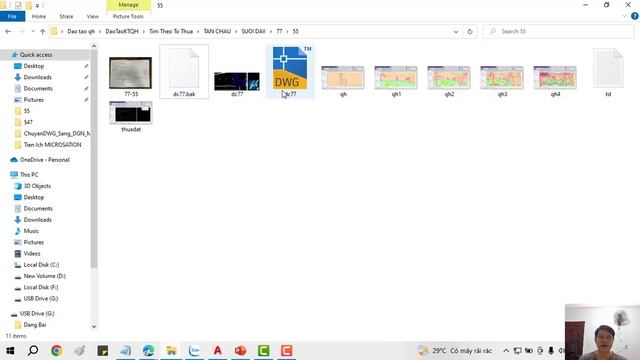Open green Camtasia taskbar icon
640x360 pixels.
coord(264,351)
